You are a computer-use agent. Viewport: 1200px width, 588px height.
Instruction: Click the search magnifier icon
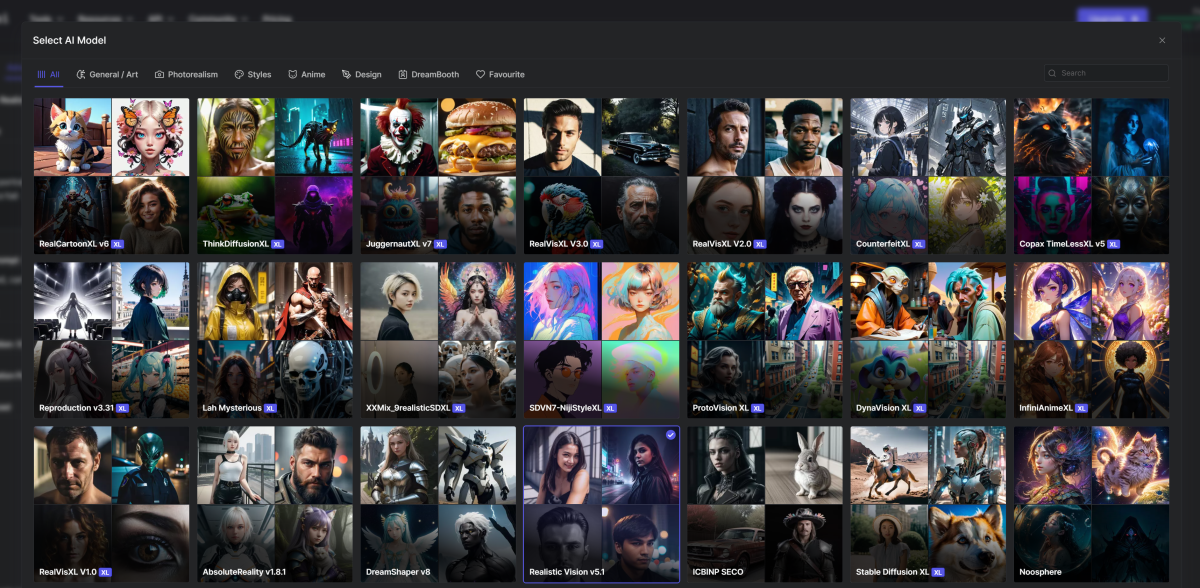[x=1053, y=73]
